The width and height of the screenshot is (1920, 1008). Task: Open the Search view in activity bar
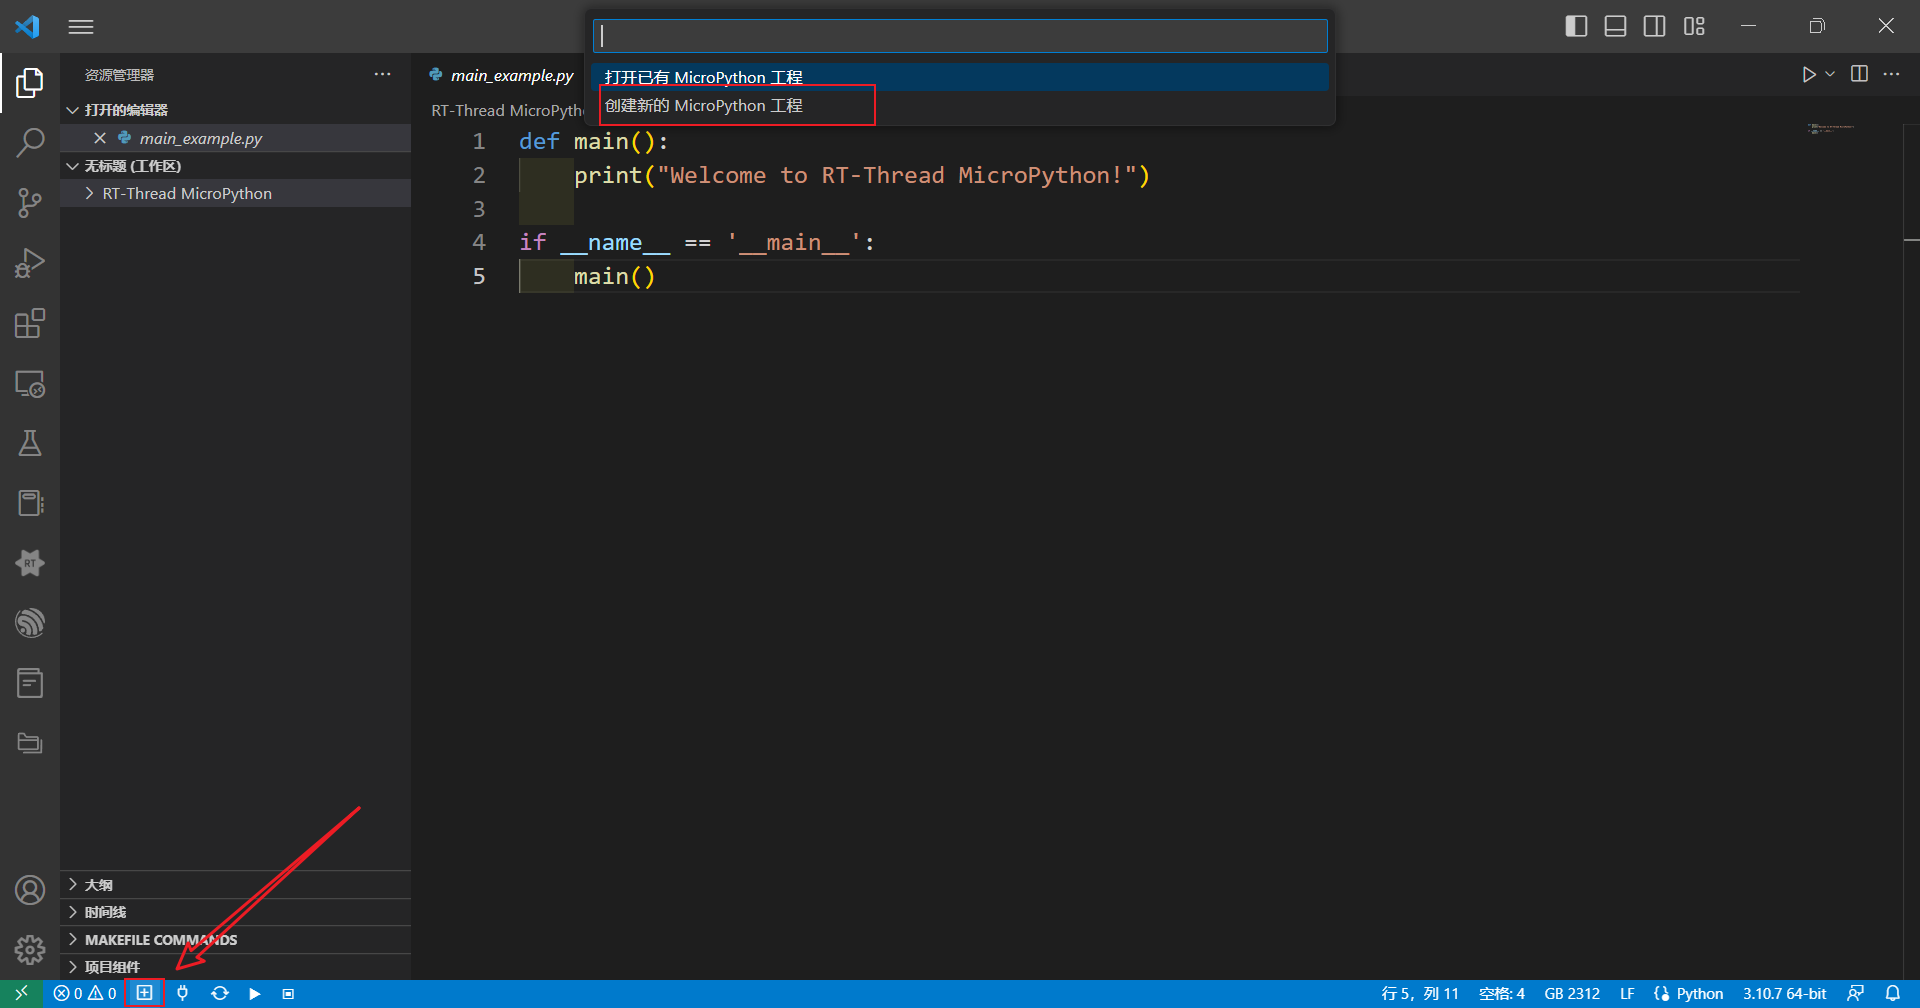pos(30,143)
